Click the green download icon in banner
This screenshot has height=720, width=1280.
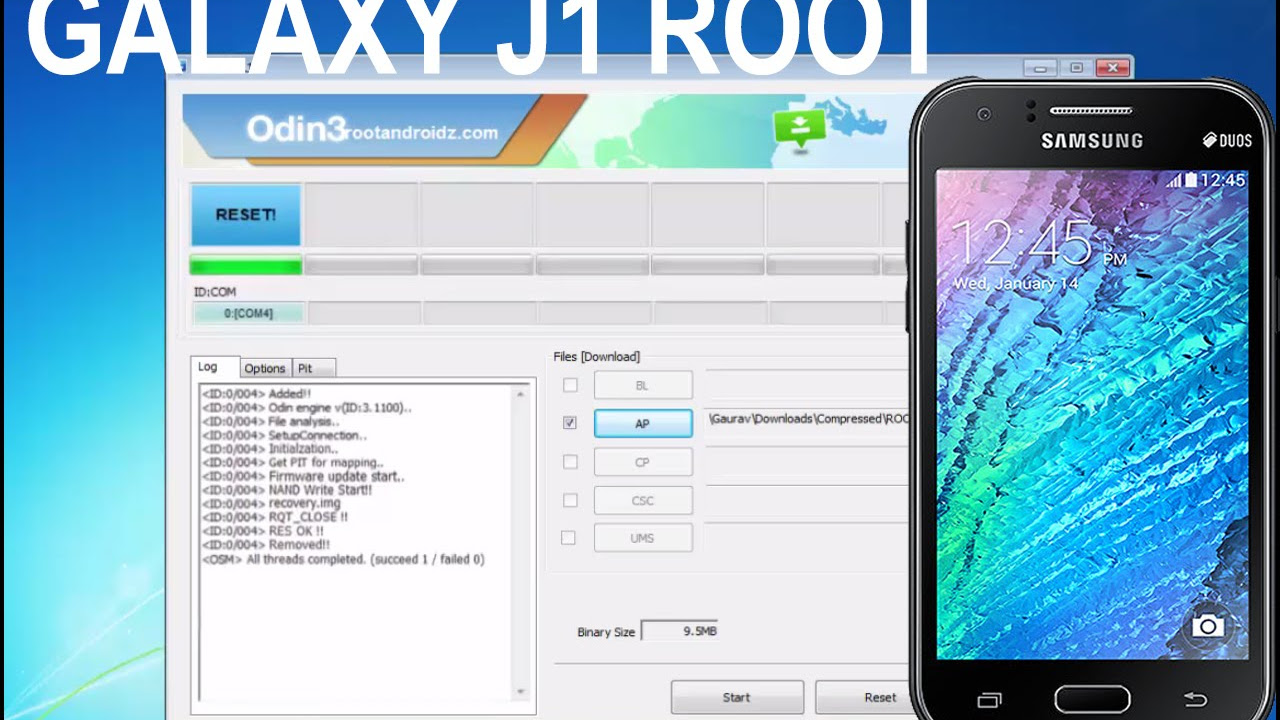click(x=799, y=129)
